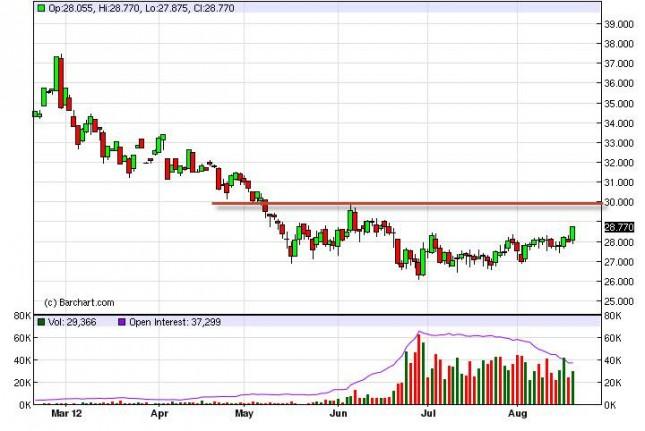
Task: Click the left 0K volume axis label
Action: (x=25, y=405)
